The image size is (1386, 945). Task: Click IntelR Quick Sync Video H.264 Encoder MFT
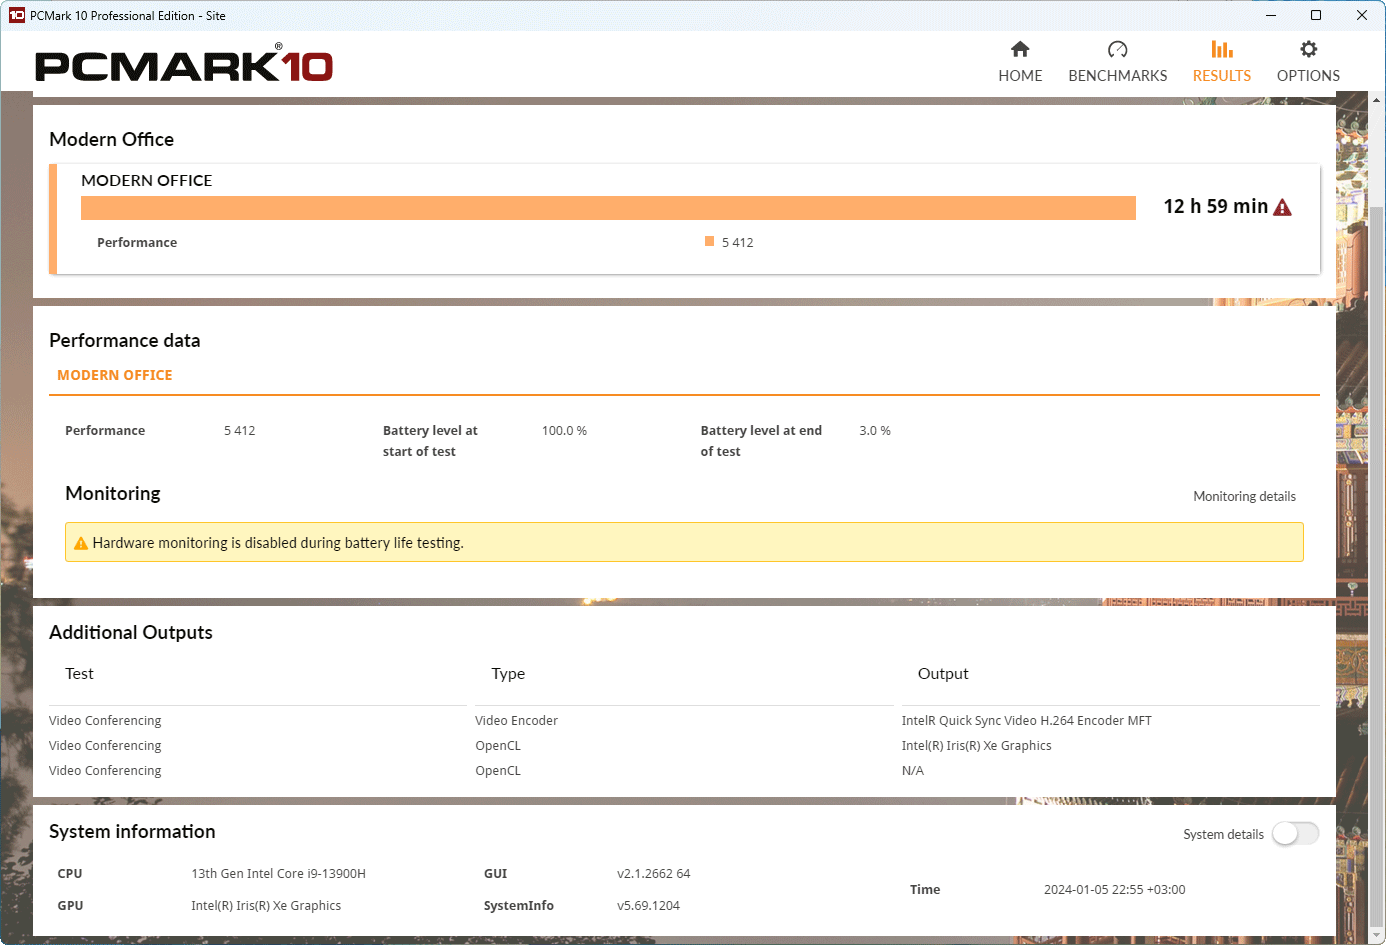(1026, 720)
